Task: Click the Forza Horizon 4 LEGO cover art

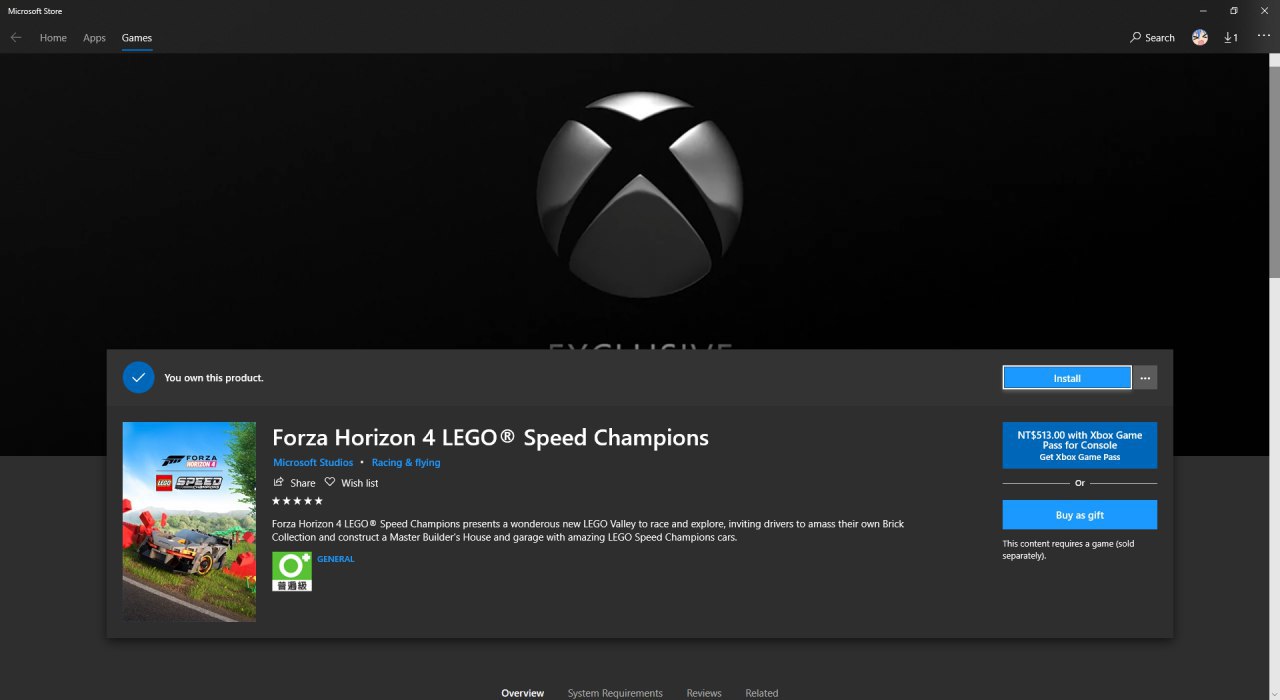Action: pyautogui.click(x=189, y=522)
